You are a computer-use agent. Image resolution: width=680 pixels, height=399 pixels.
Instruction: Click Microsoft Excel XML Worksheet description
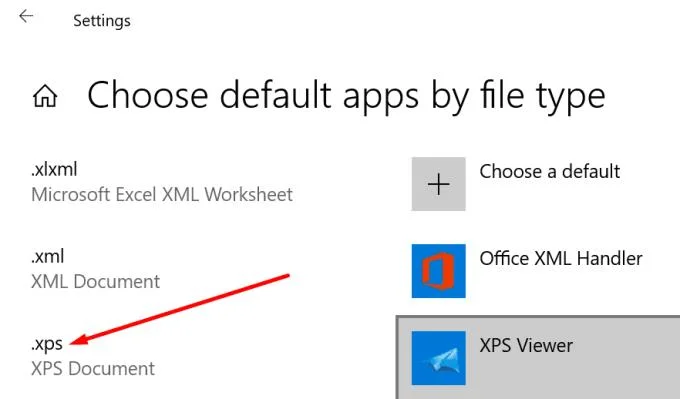(162, 195)
